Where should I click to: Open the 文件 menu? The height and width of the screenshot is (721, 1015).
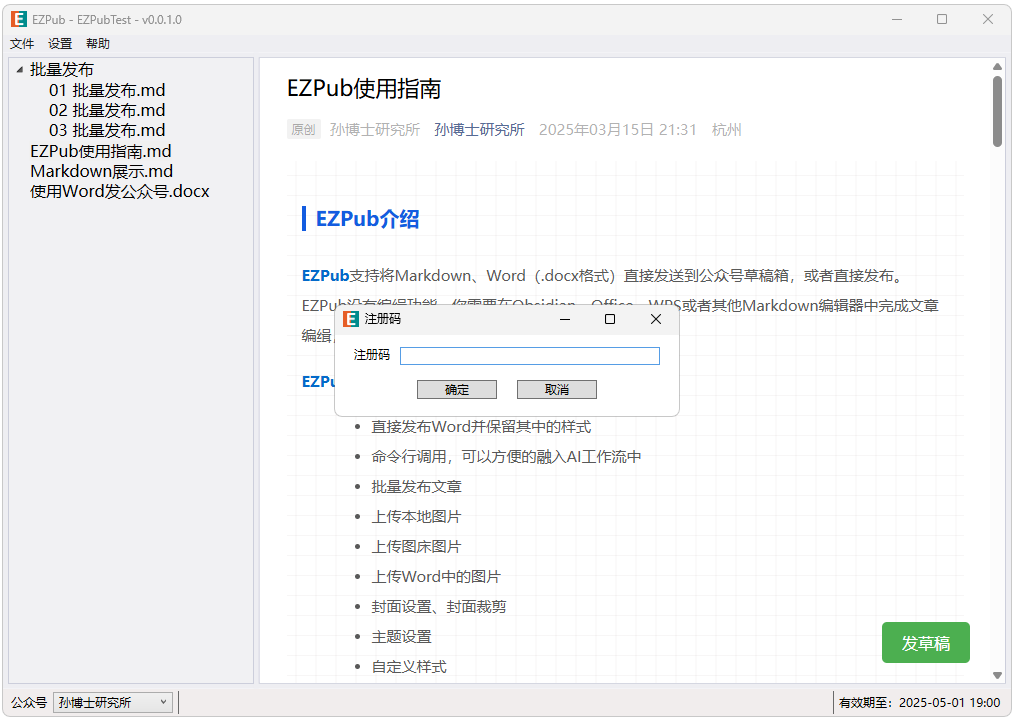(22, 44)
